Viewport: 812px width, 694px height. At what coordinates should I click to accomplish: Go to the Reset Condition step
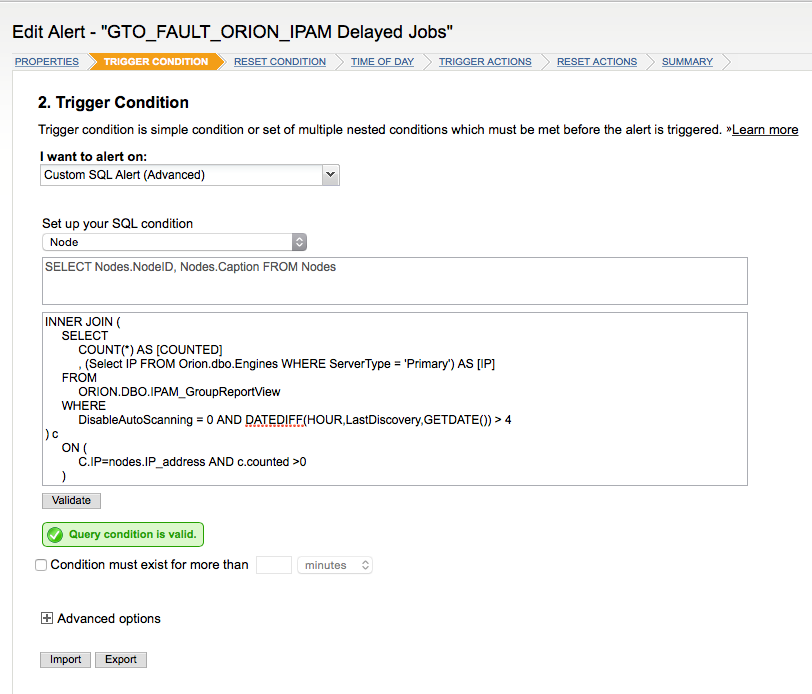coord(280,62)
